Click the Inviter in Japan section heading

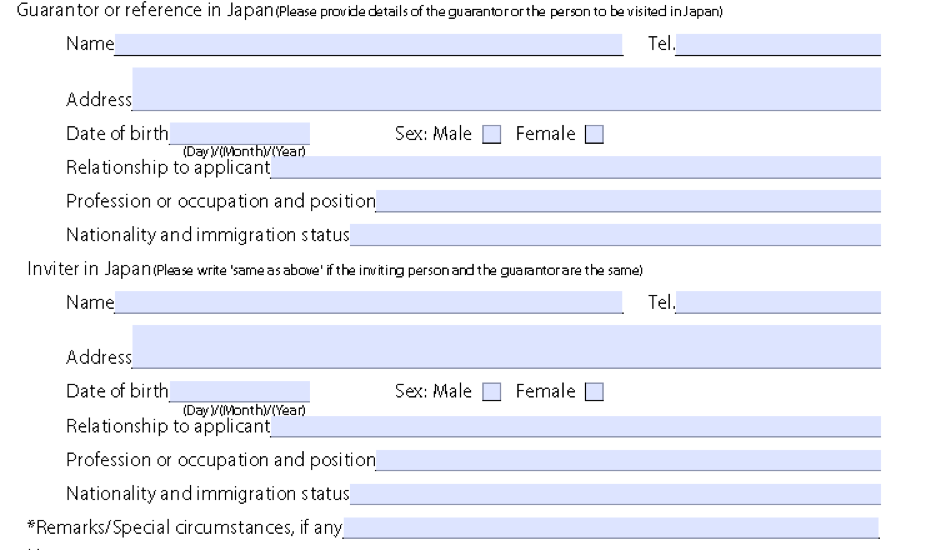pyautogui.click(x=89, y=269)
